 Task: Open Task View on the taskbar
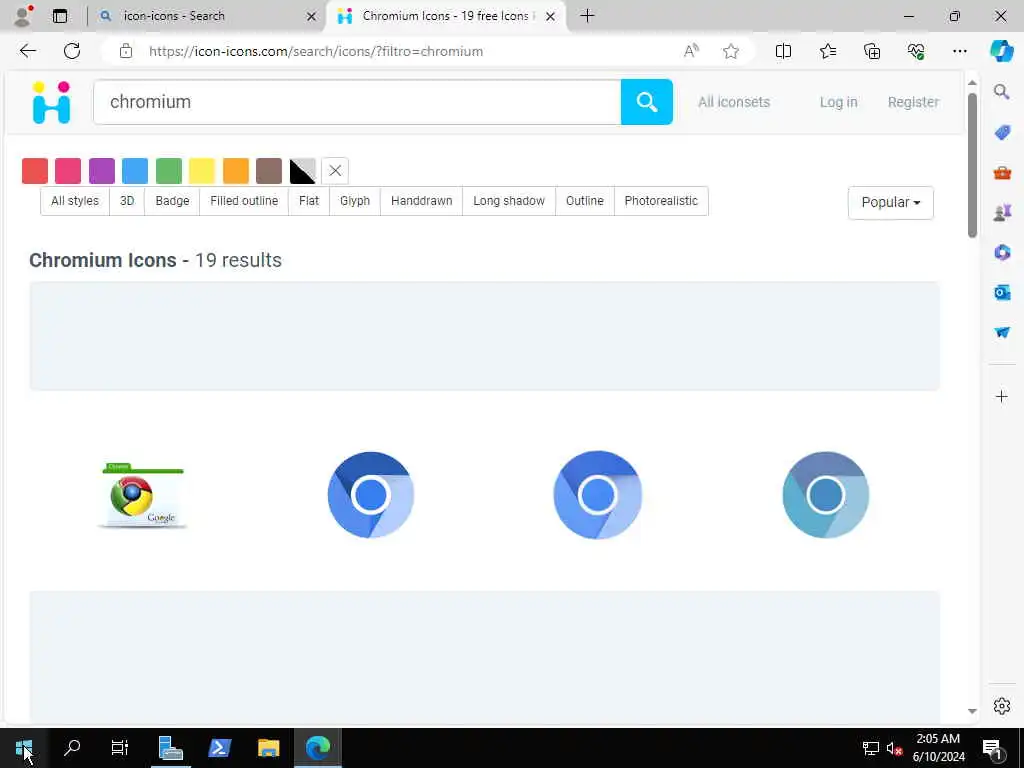[x=120, y=748]
